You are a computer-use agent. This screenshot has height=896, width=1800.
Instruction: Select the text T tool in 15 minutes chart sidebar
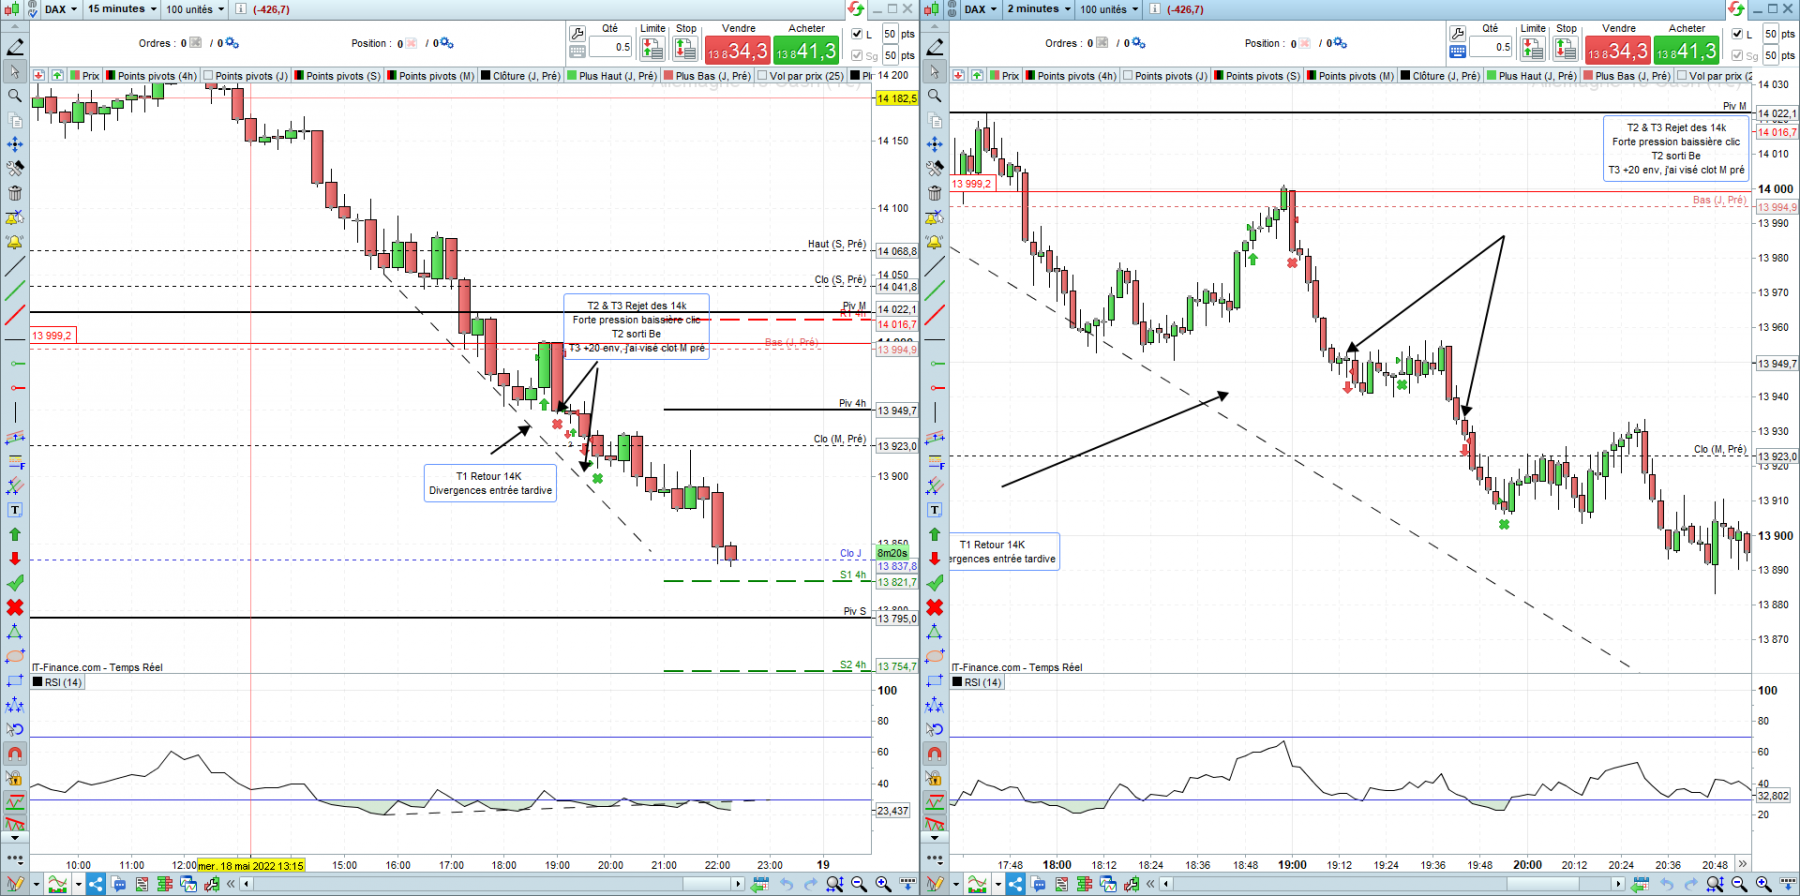(x=15, y=510)
